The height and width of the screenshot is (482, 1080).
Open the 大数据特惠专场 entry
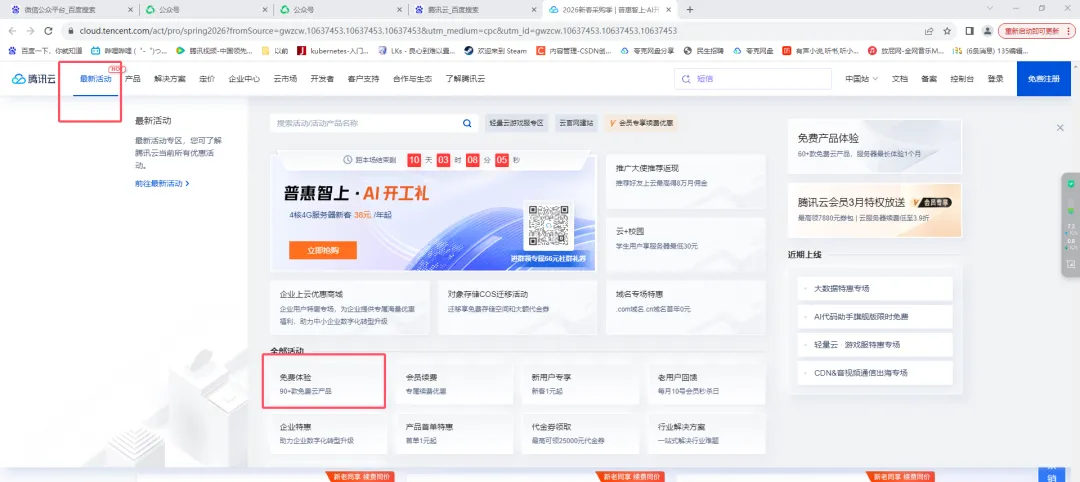(875, 289)
